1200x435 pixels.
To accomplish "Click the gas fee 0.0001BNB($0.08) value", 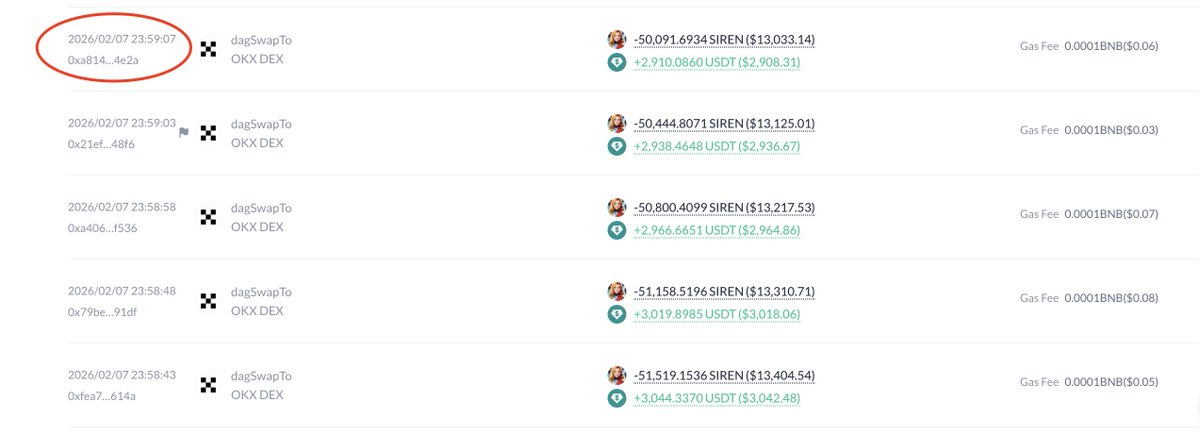I will click(x=1111, y=298).
